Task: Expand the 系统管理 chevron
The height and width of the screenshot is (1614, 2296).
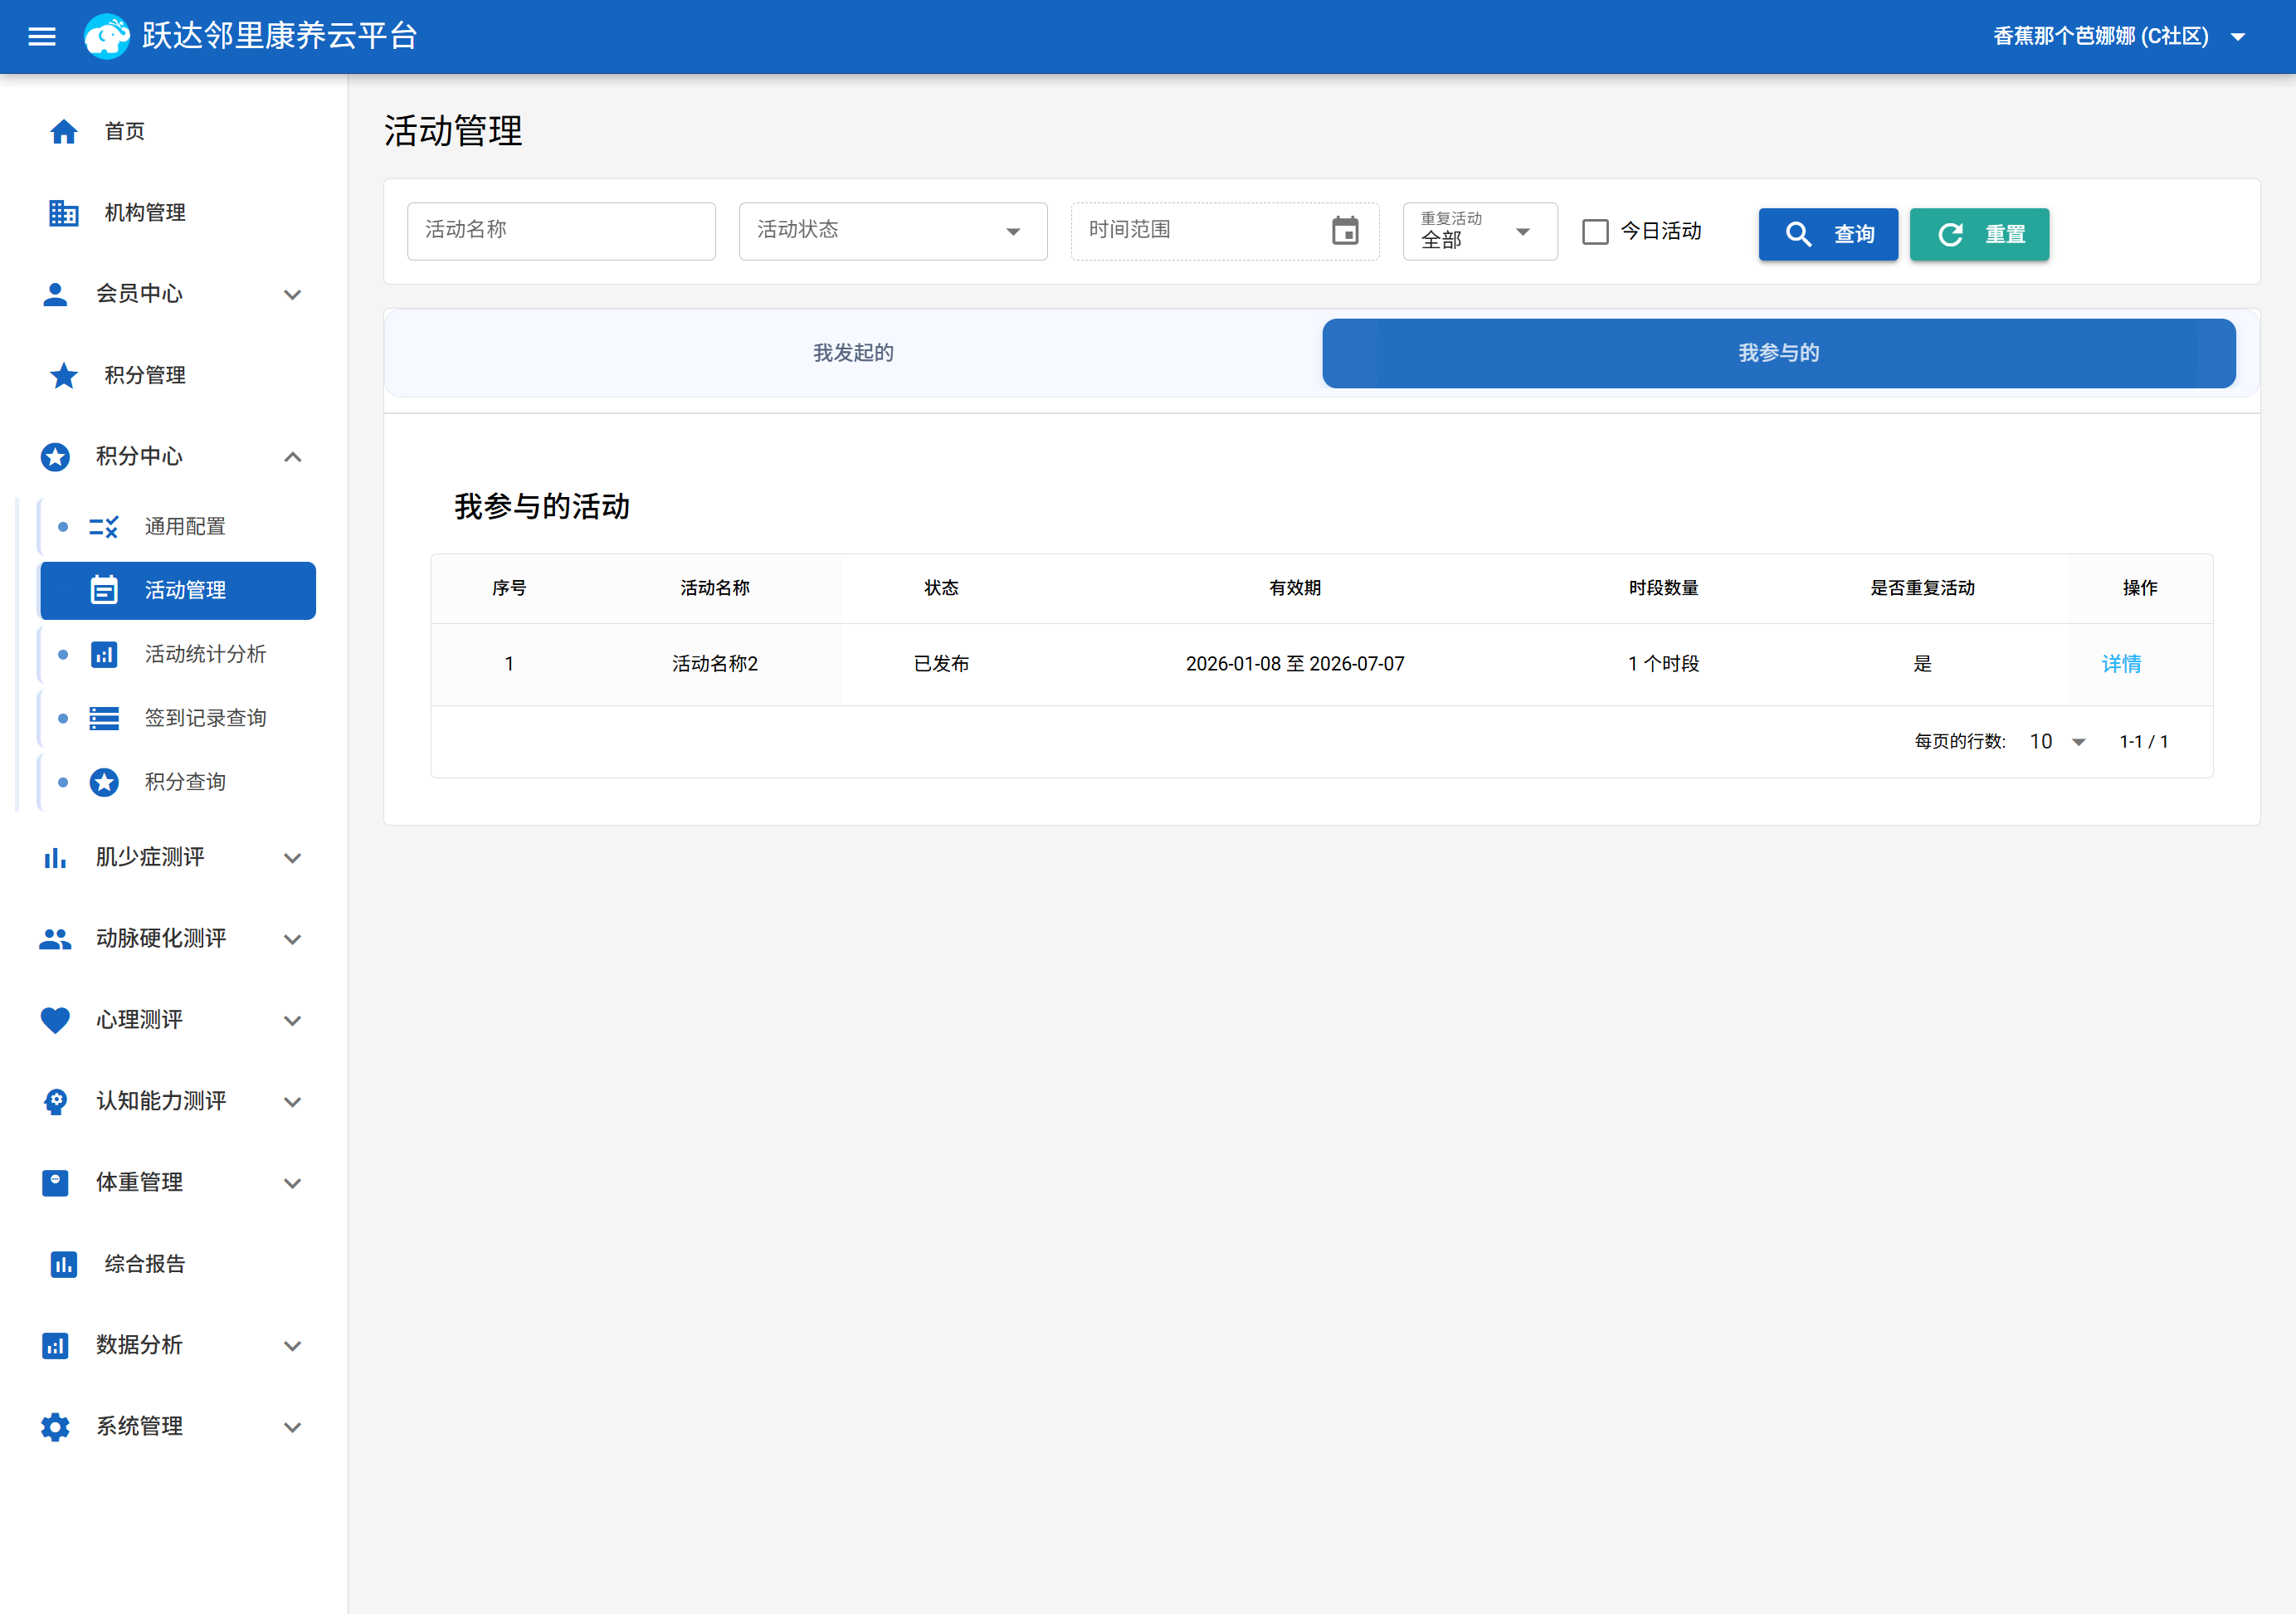Action: coord(292,1427)
